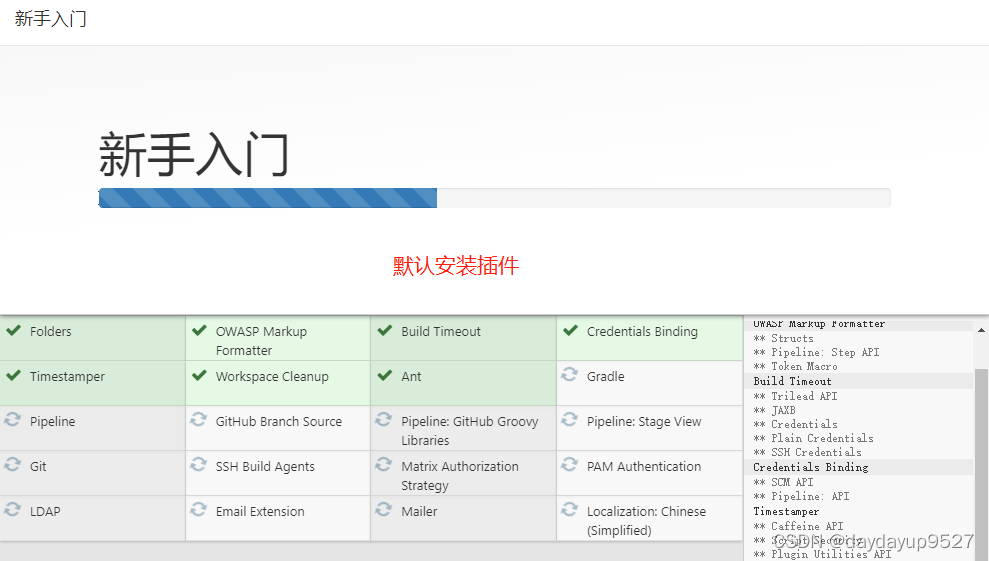This screenshot has width=989, height=561.
Task: Click the LDAP pending sync icon
Action: coord(13,509)
